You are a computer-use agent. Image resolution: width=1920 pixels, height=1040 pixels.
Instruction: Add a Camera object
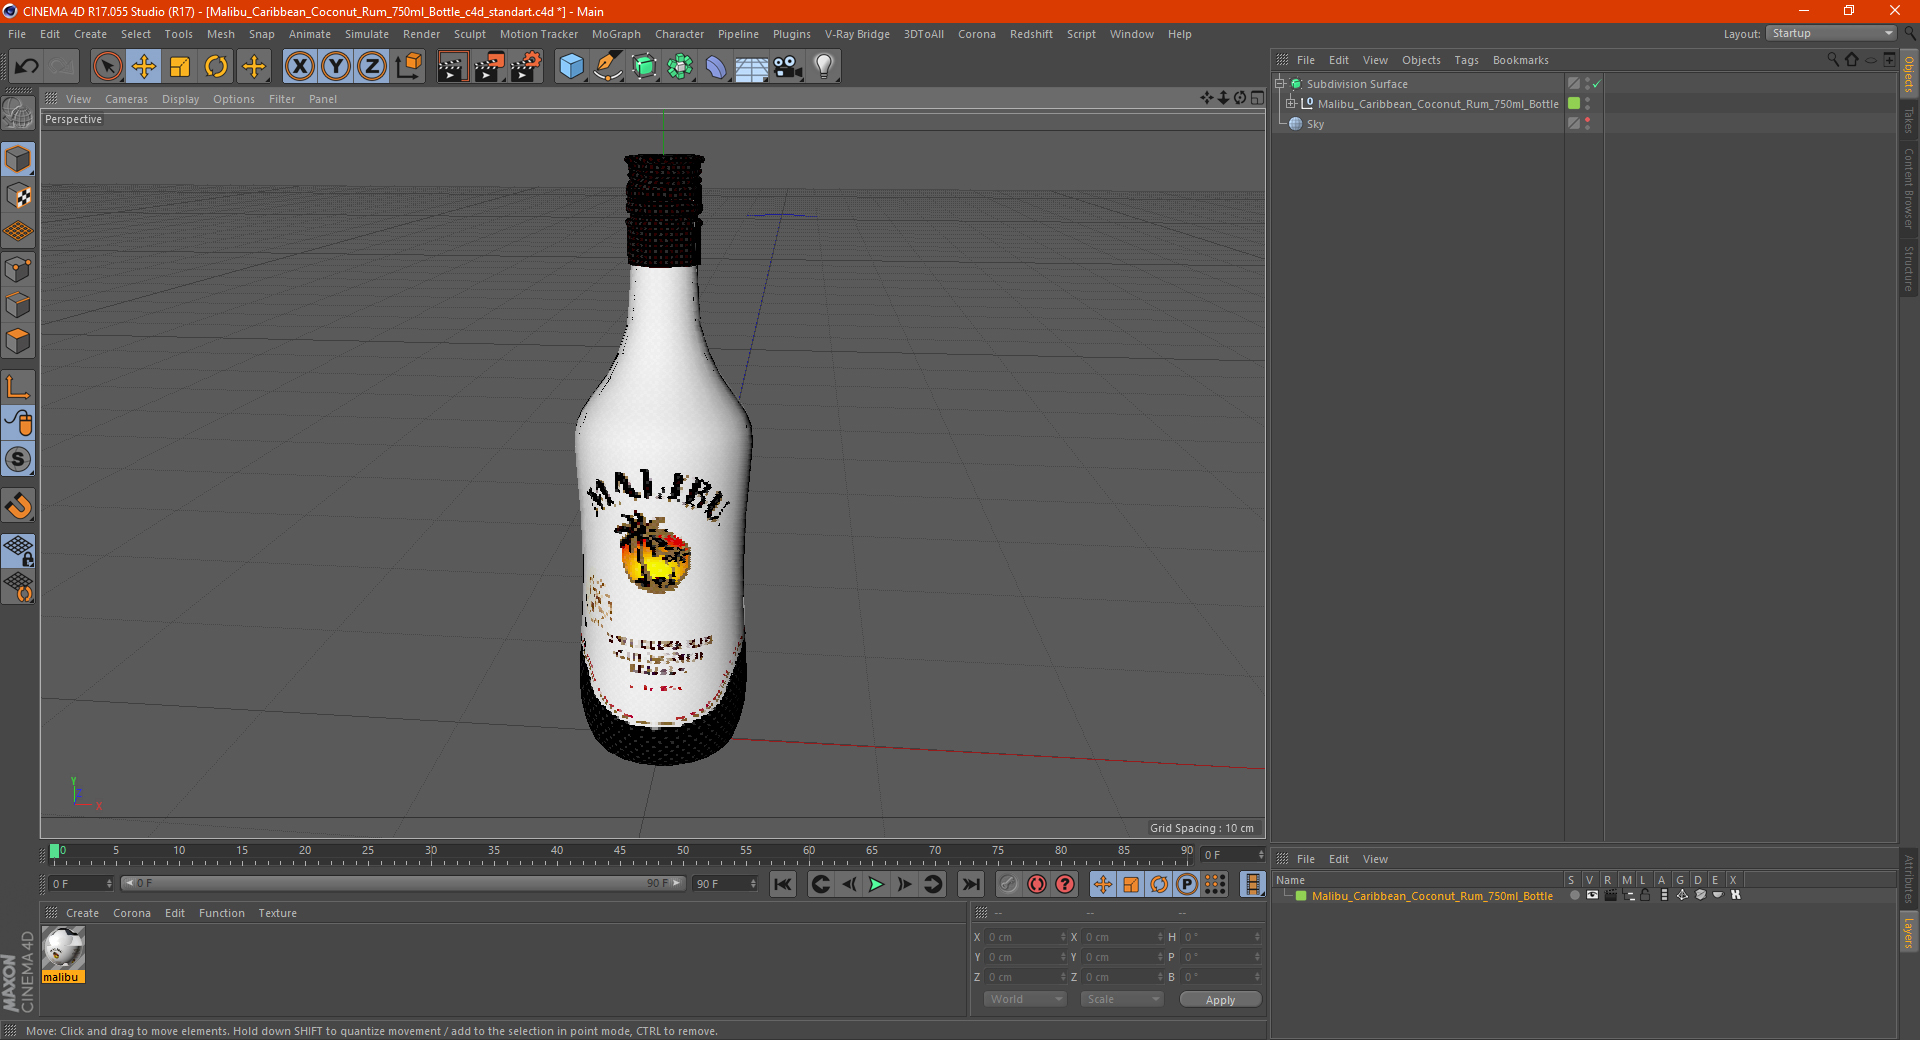click(788, 67)
